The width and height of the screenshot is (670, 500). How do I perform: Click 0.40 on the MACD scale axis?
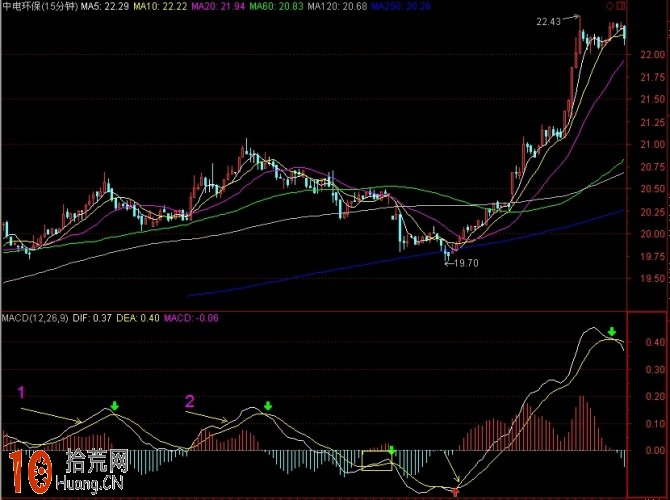coord(655,342)
